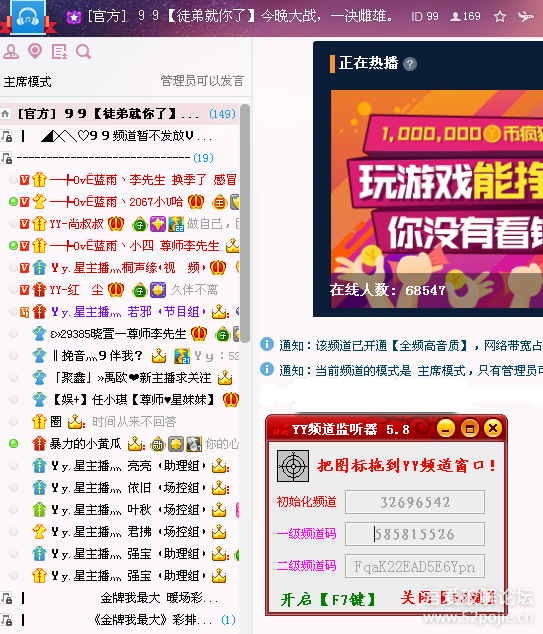Click the crown beside 聚鑫 禹欧 row
Image resolution: width=543 pixels, height=634 pixels.
[225, 378]
